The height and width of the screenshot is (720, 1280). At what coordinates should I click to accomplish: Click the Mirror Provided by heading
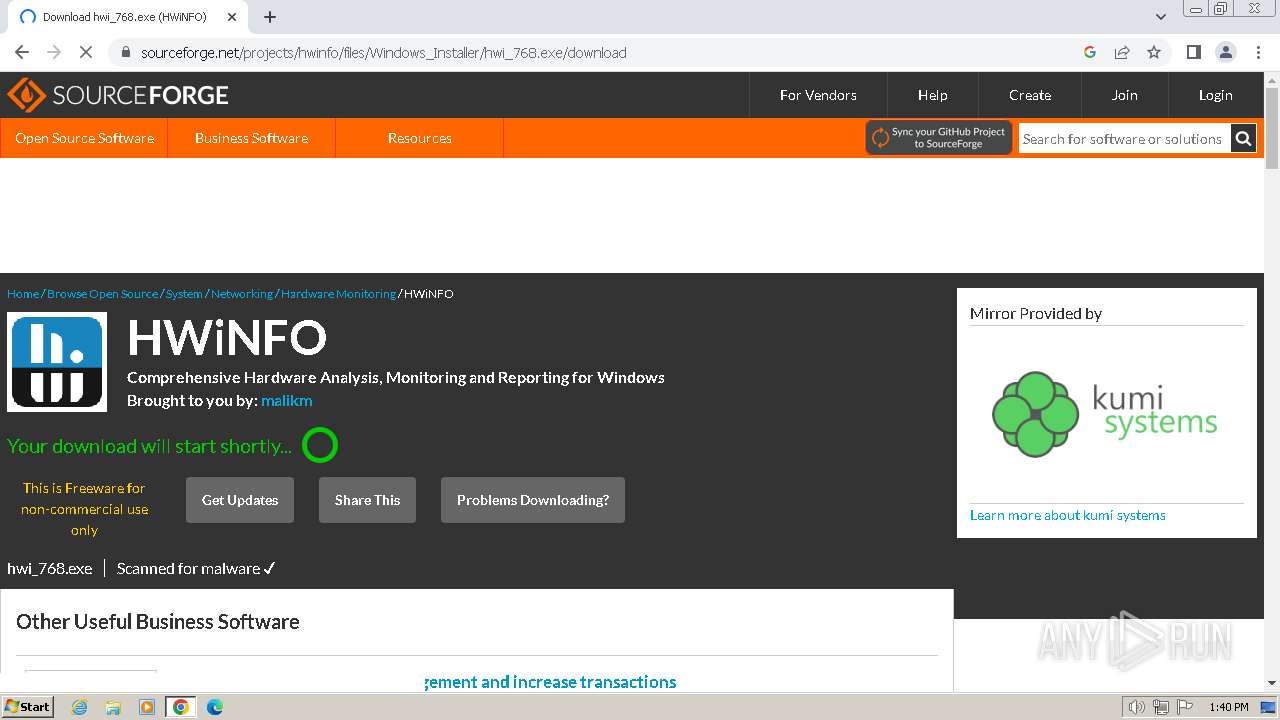[x=1036, y=313]
